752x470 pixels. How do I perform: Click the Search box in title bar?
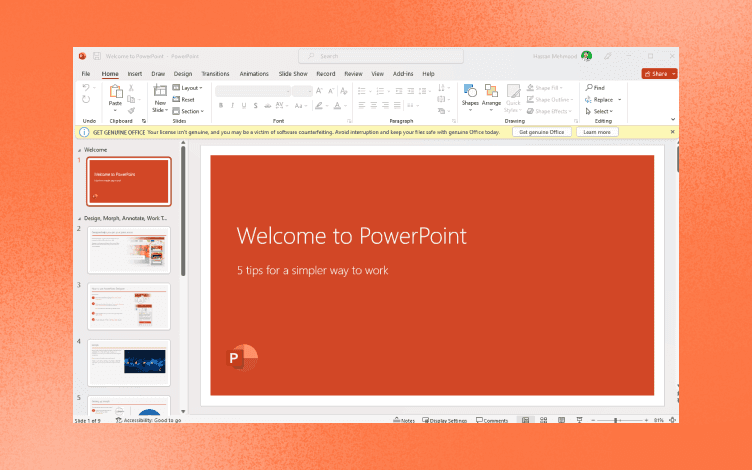(x=381, y=56)
